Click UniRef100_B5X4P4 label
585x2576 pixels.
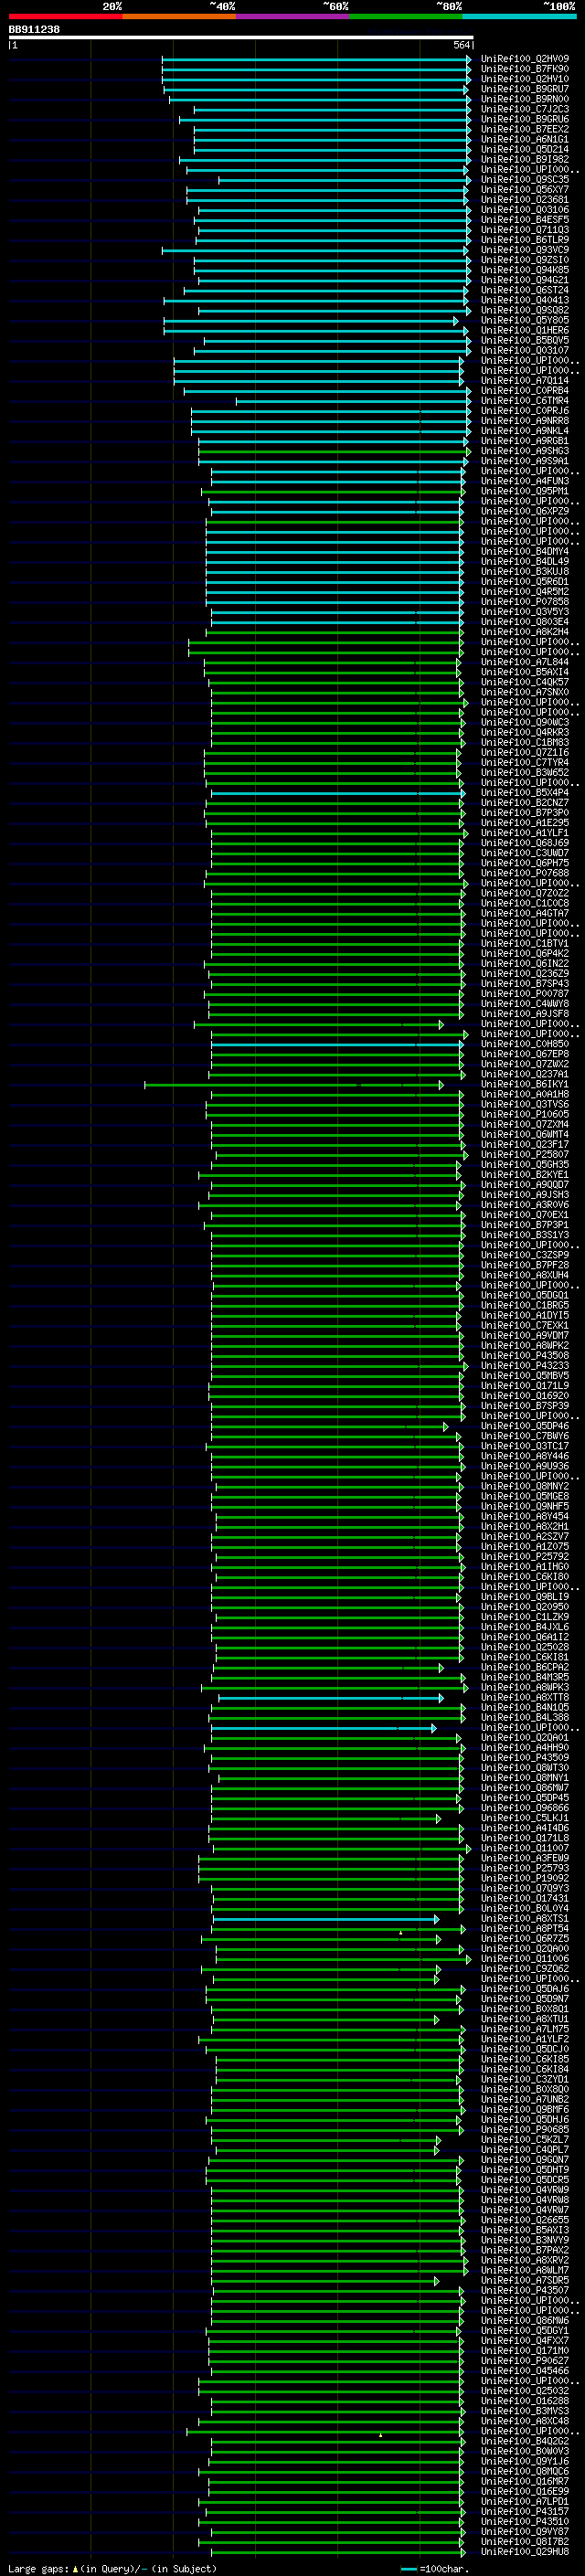coord(524,793)
